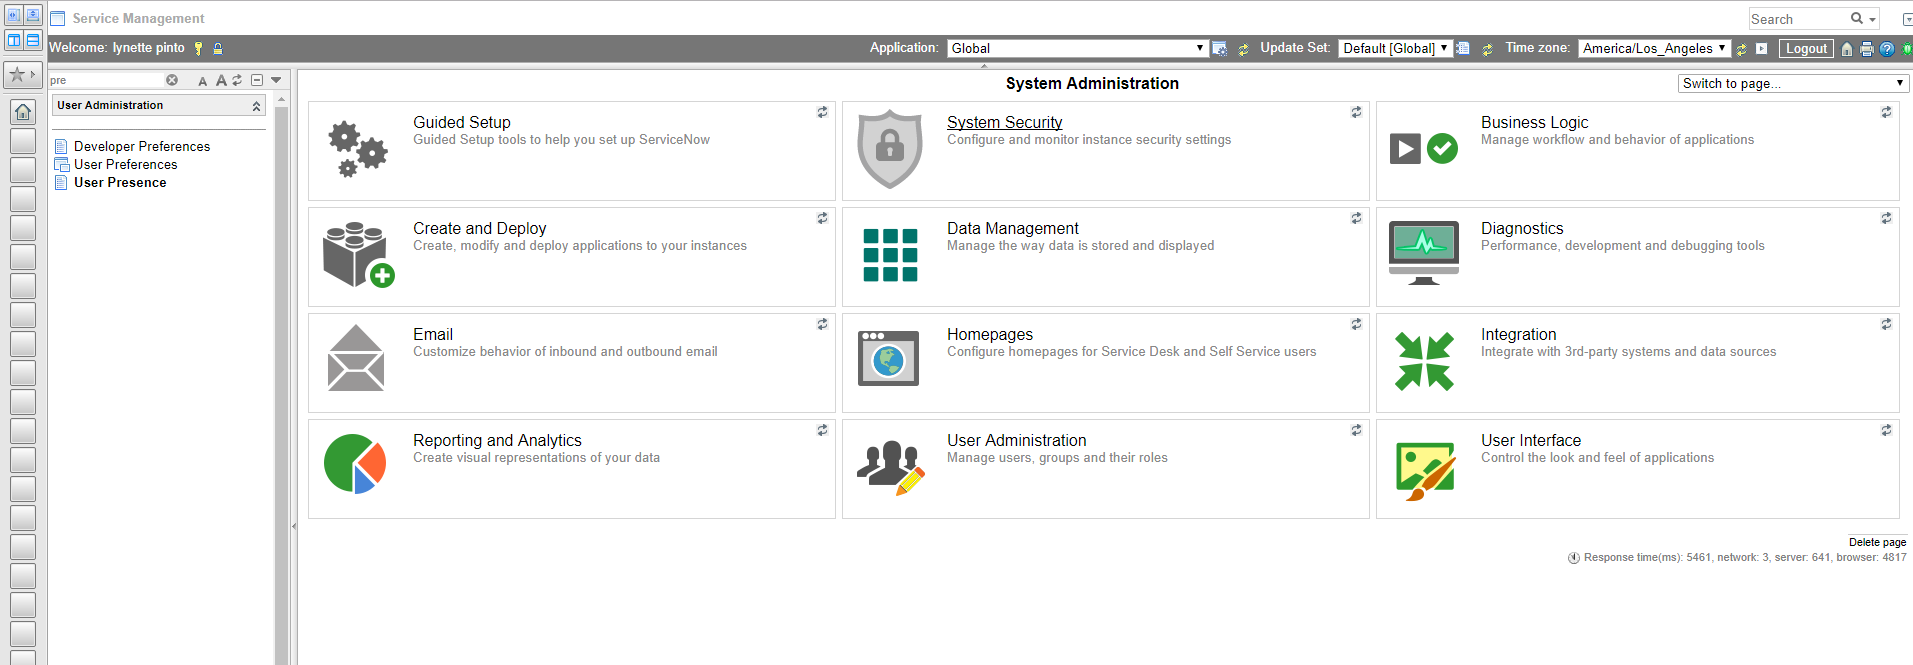Open the Switch to page dropdown
The height and width of the screenshot is (665, 1913).
pyautogui.click(x=1793, y=83)
